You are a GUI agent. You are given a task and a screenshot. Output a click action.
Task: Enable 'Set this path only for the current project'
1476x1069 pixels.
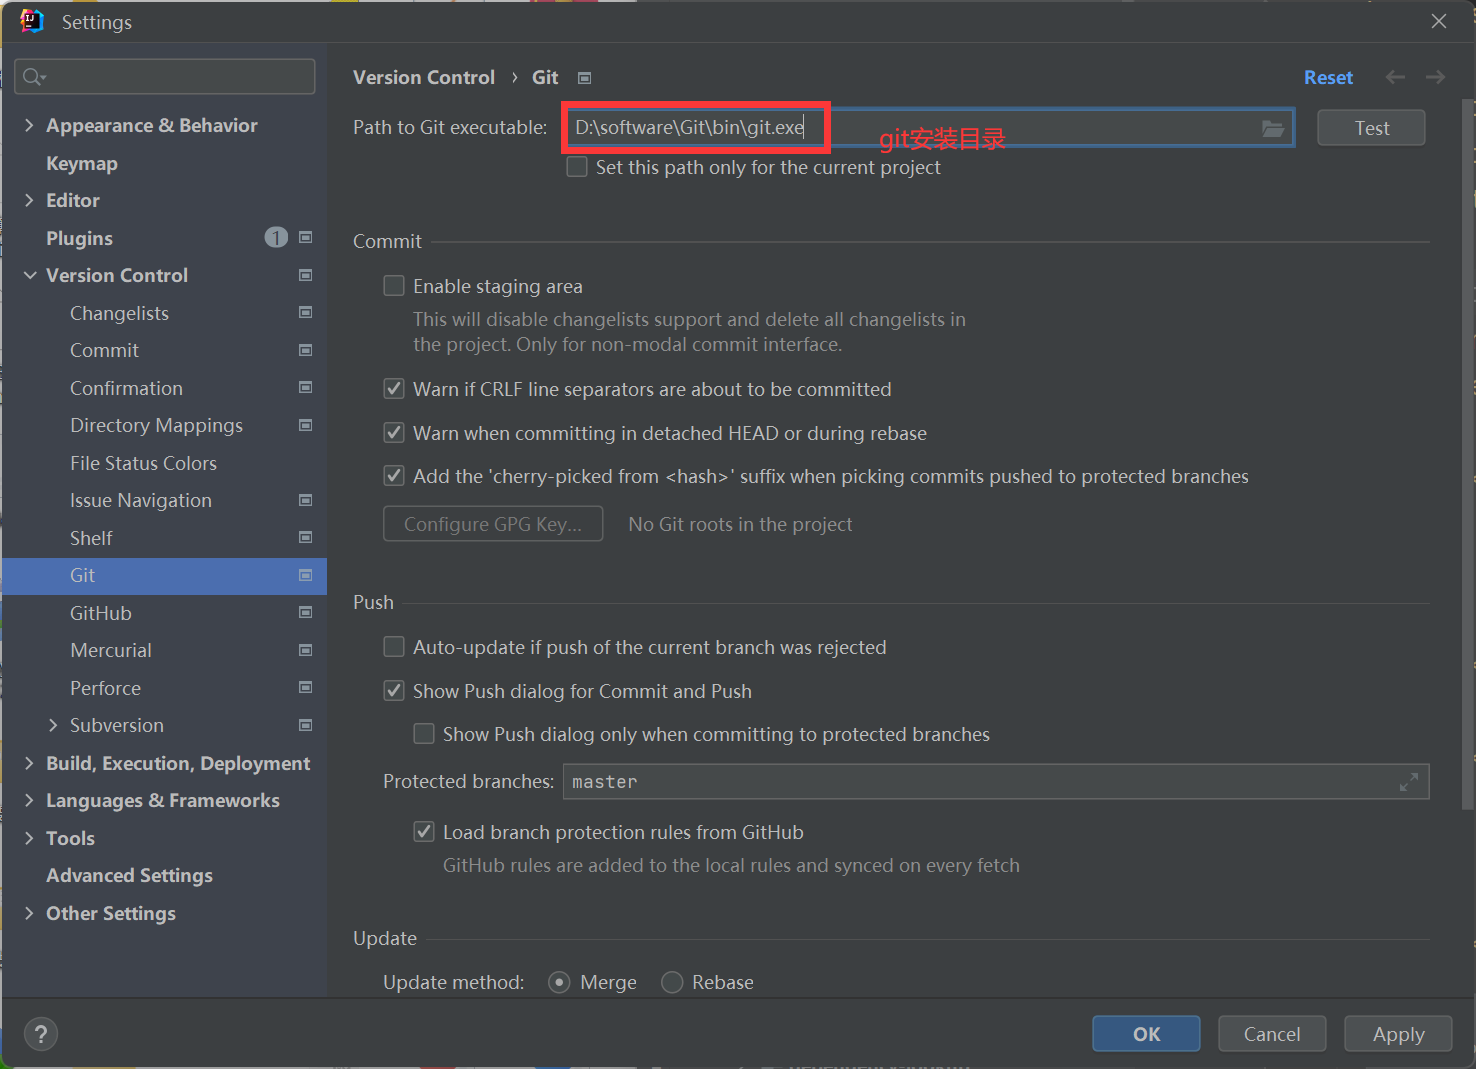tap(577, 167)
